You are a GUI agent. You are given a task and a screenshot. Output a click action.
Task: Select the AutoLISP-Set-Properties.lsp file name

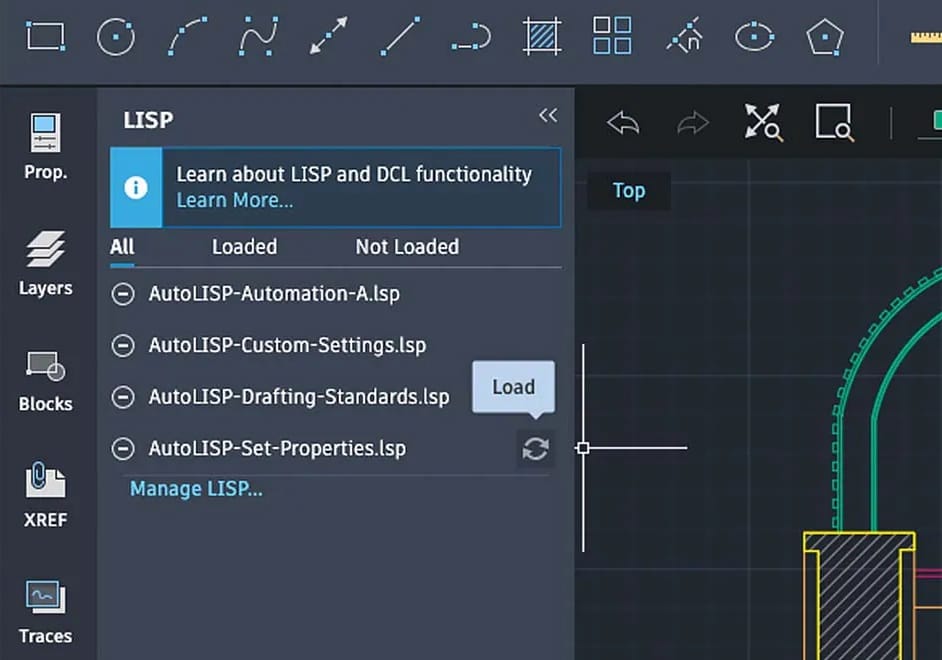click(278, 449)
